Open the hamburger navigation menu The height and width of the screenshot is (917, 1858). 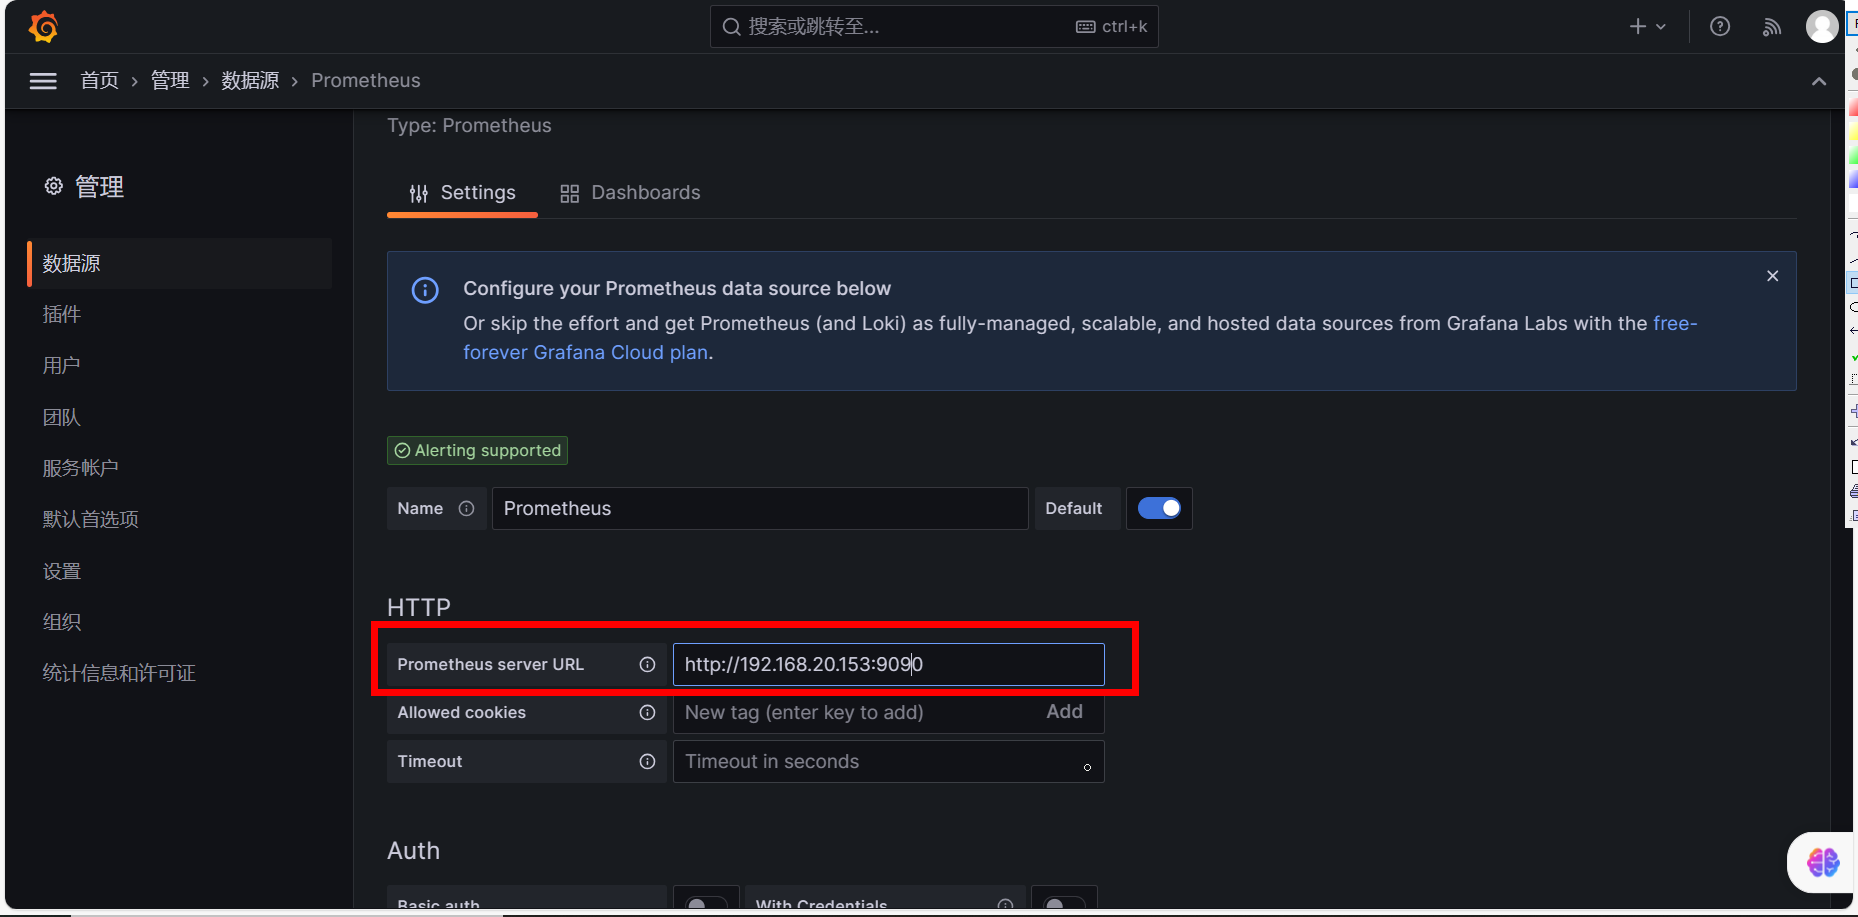(43, 81)
